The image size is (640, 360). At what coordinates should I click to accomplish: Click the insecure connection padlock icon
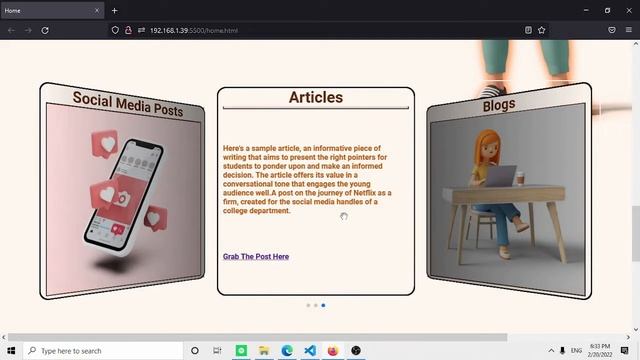click(x=128, y=30)
